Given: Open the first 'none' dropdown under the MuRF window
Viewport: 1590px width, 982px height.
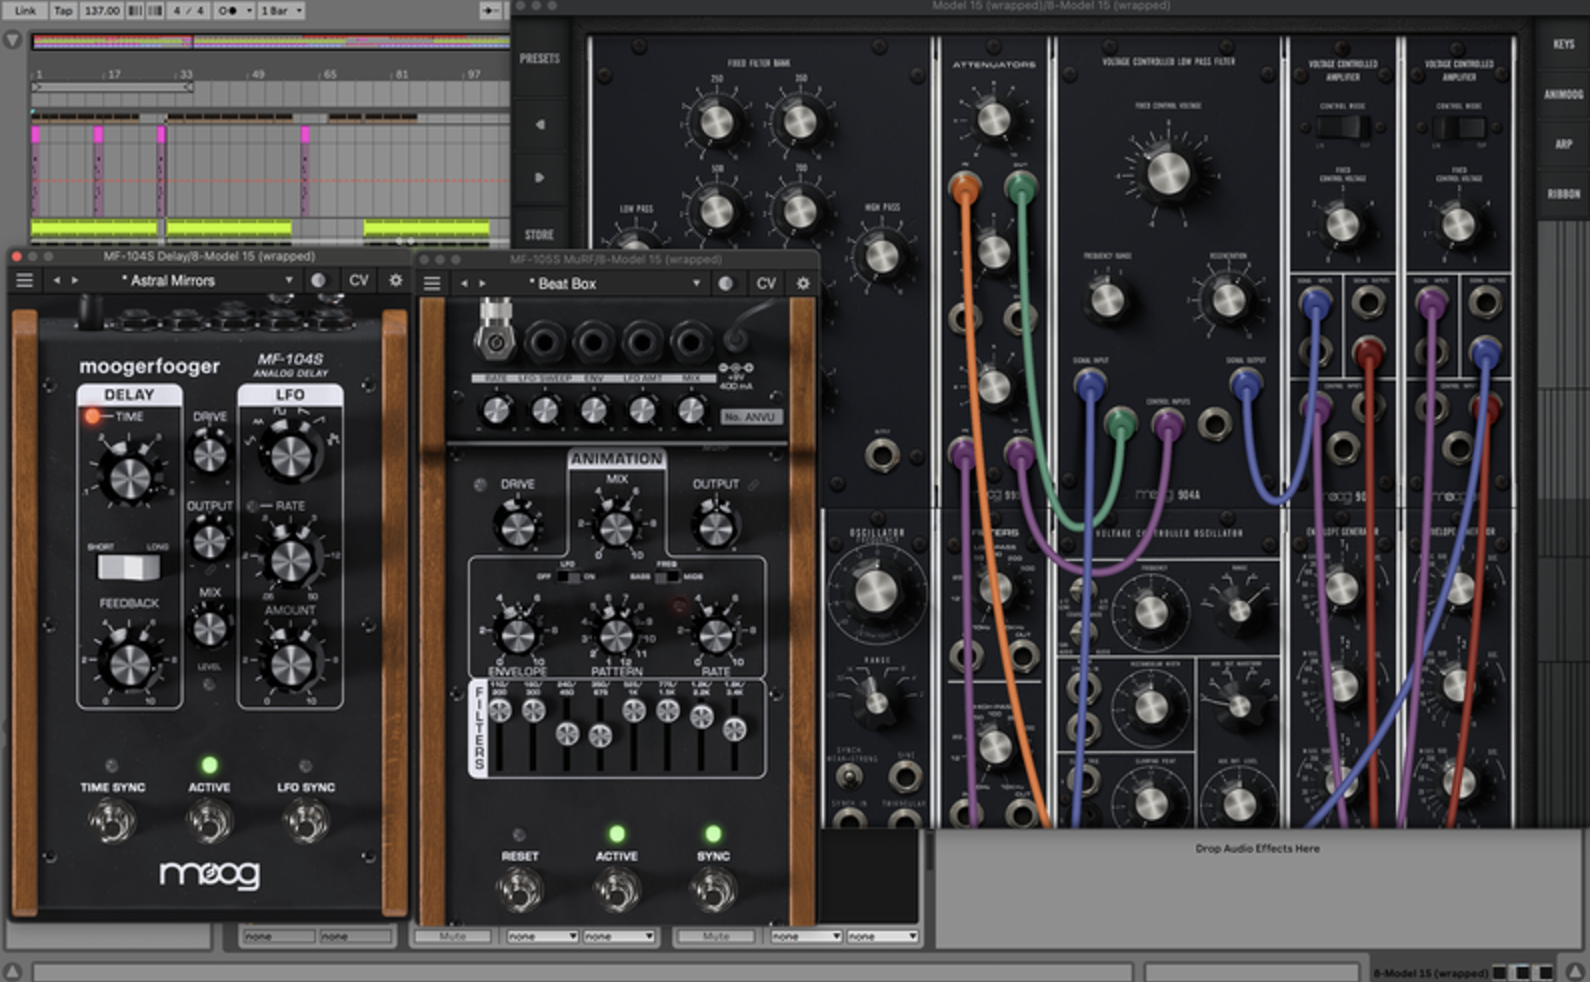Looking at the screenshot, I should pyautogui.click(x=542, y=937).
